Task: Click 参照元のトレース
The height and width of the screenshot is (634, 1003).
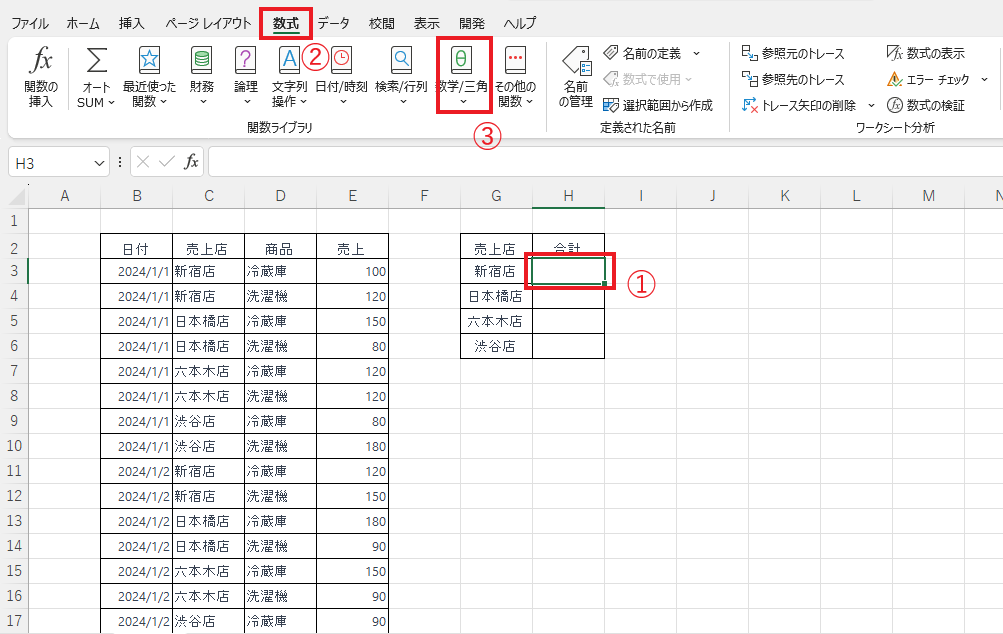Action: (793, 53)
